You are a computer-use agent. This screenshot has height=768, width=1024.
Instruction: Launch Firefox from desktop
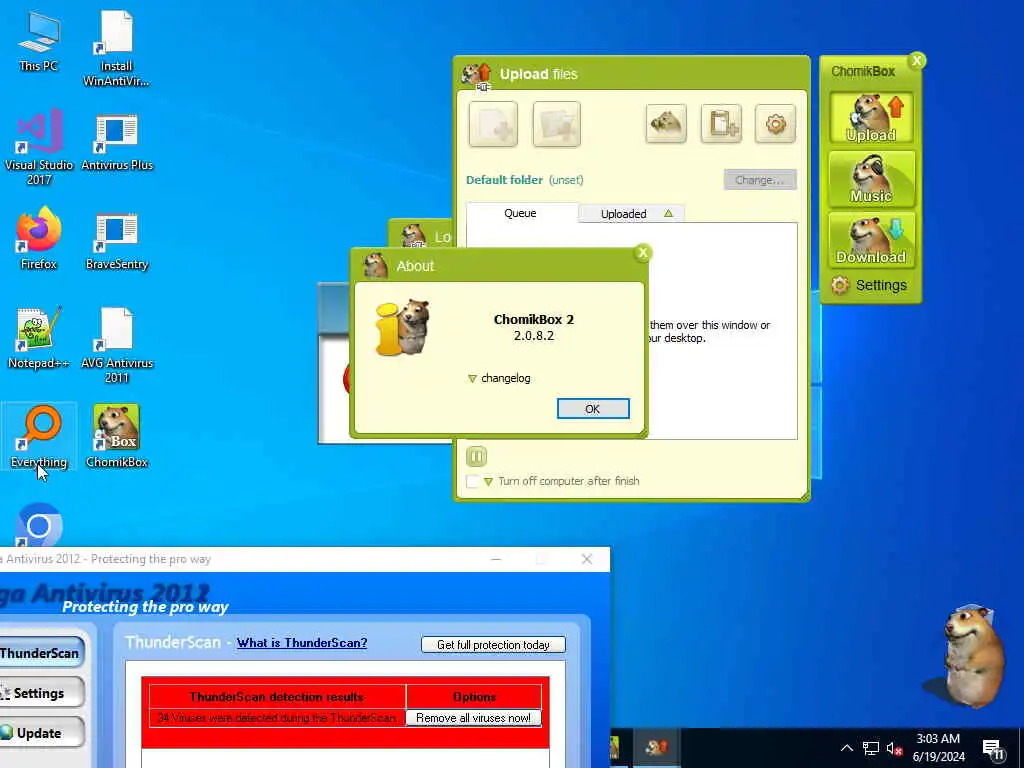pos(39,238)
